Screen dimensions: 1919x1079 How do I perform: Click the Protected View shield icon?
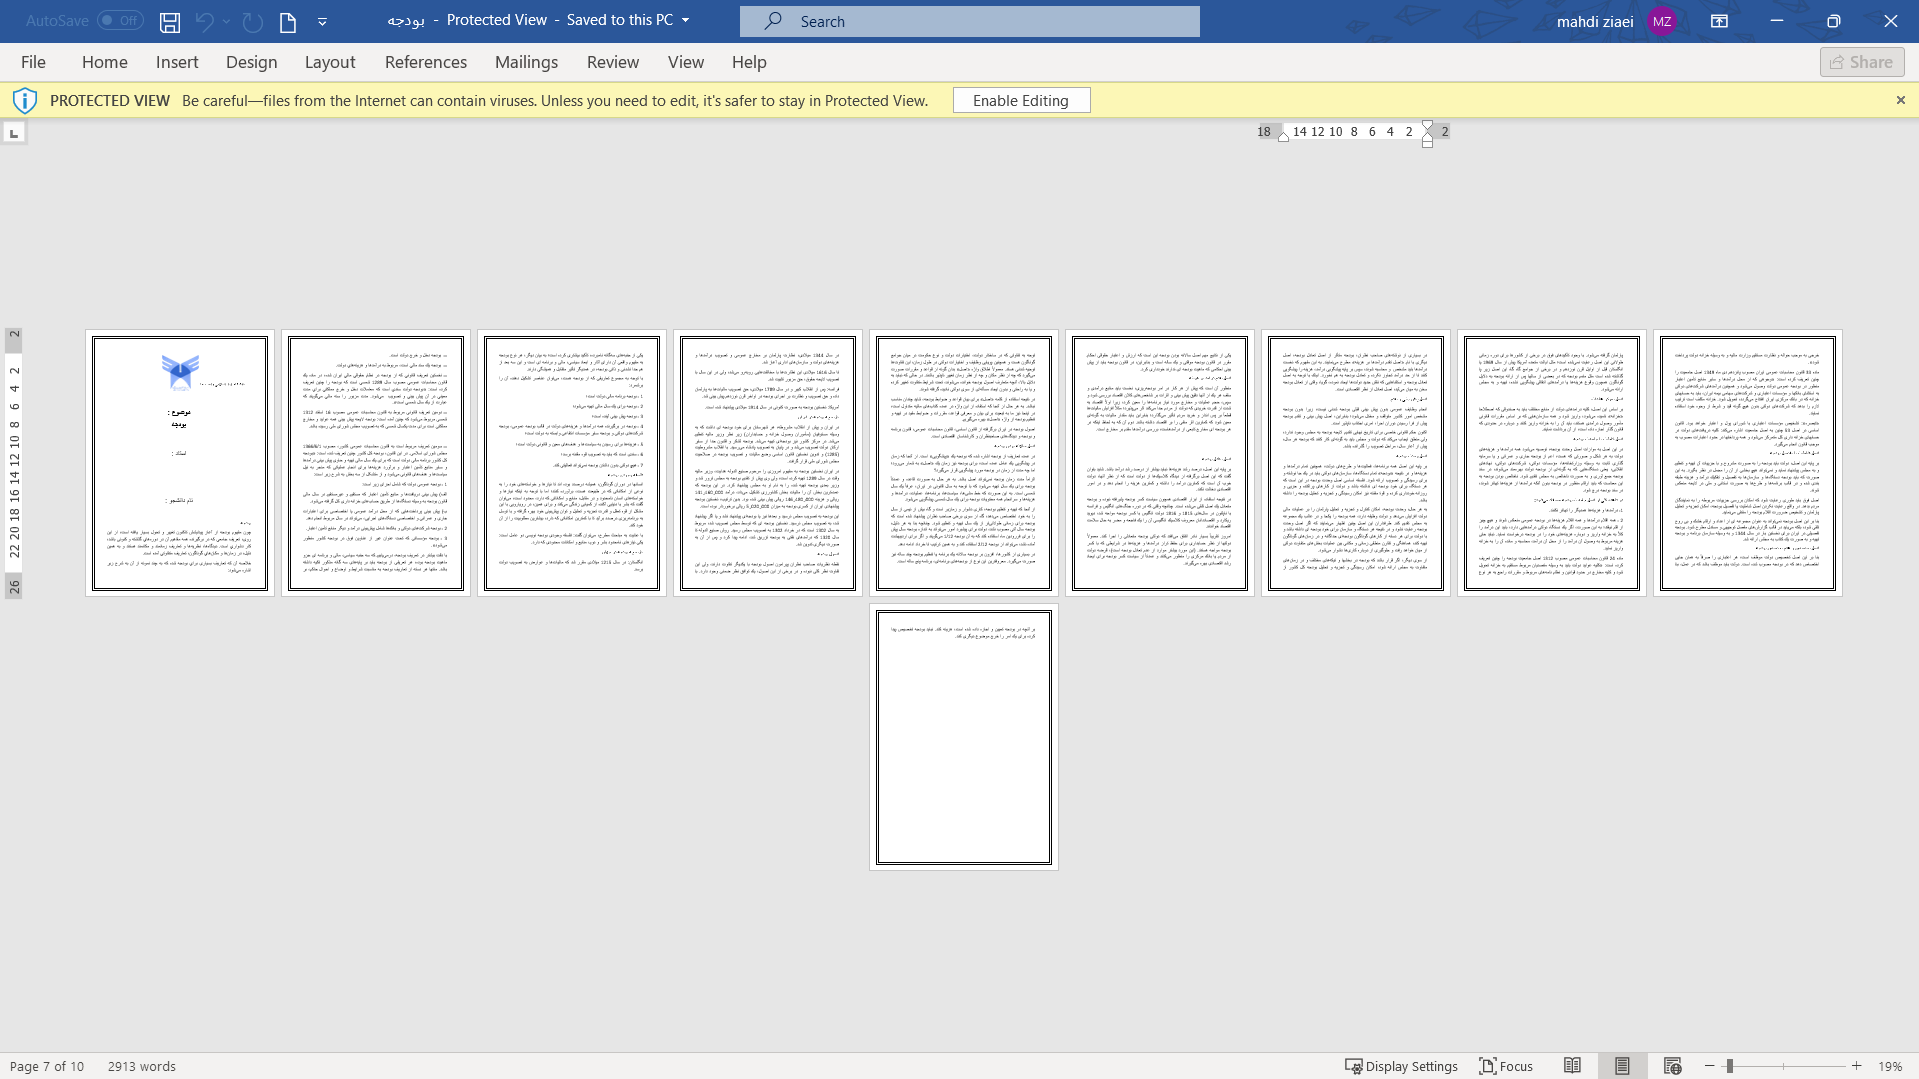pyautogui.click(x=25, y=100)
